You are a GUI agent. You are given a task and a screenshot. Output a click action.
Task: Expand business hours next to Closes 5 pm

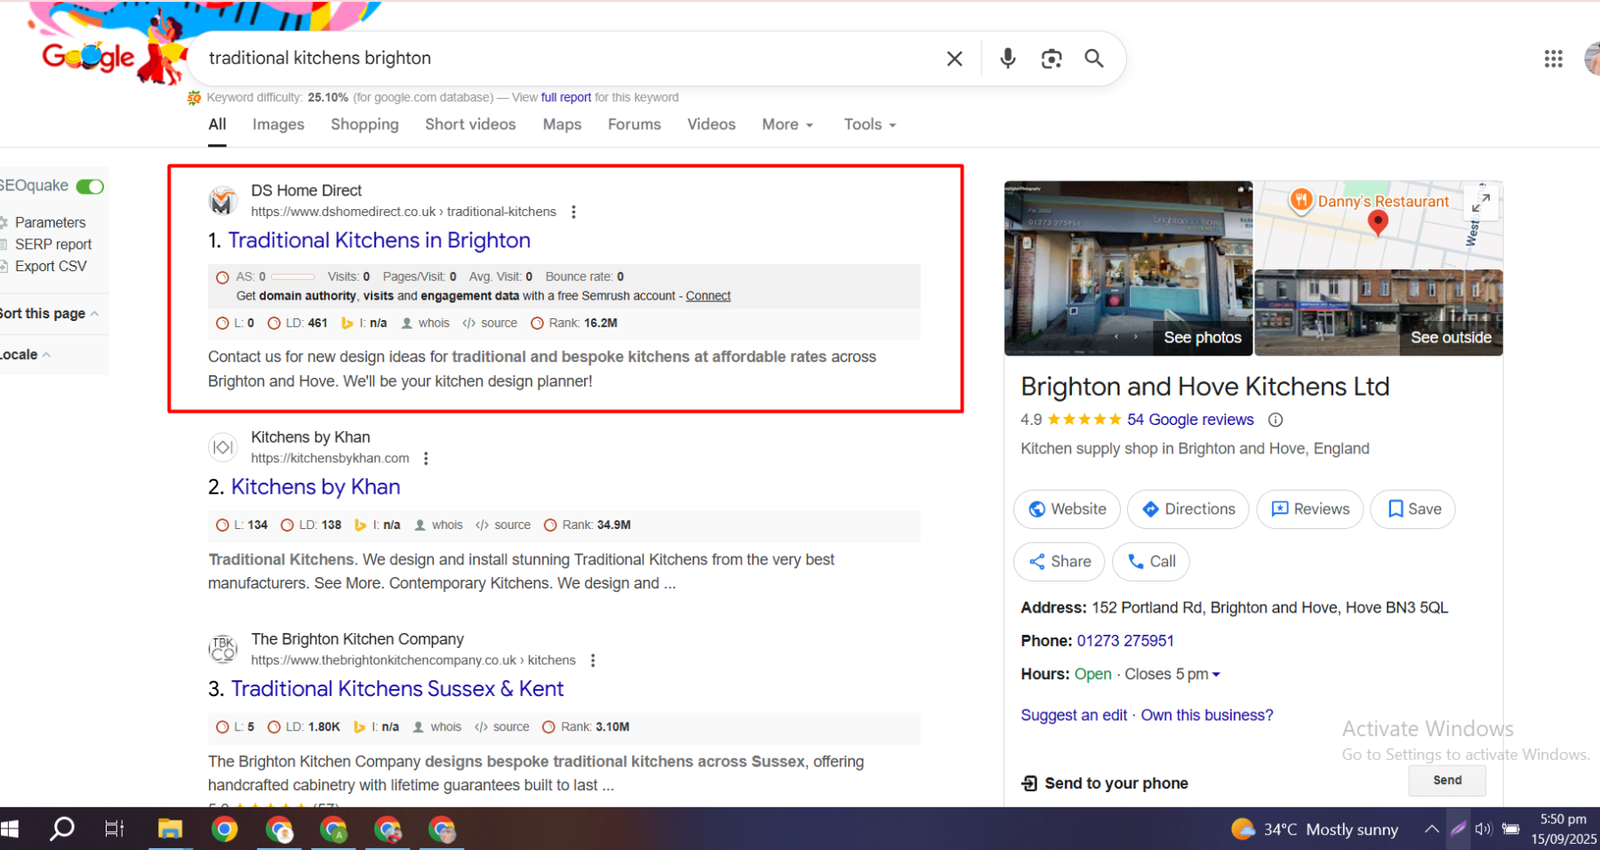pyautogui.click(x=1216, y=675)
